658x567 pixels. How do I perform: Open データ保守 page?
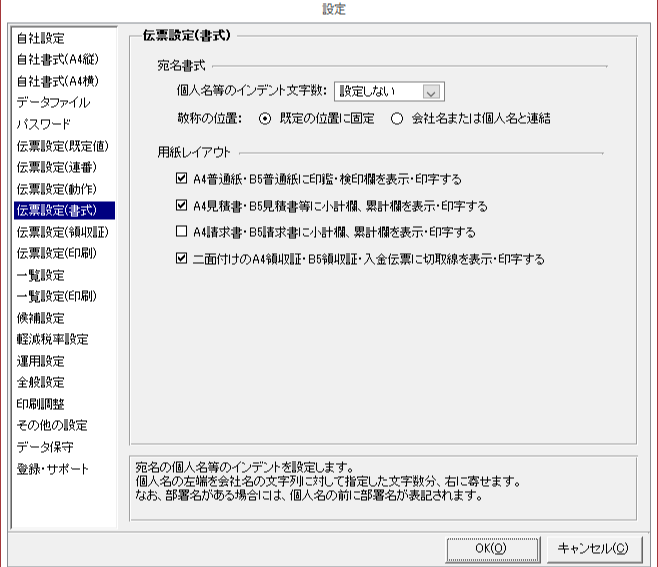point(45,447)
